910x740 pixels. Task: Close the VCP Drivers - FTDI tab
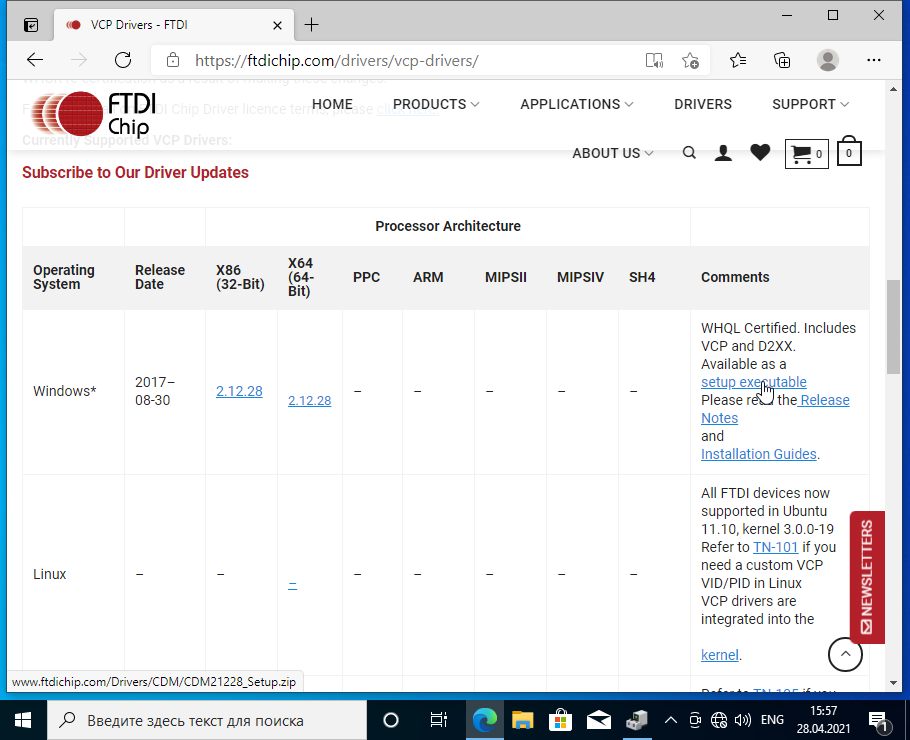tap(277, 26)
